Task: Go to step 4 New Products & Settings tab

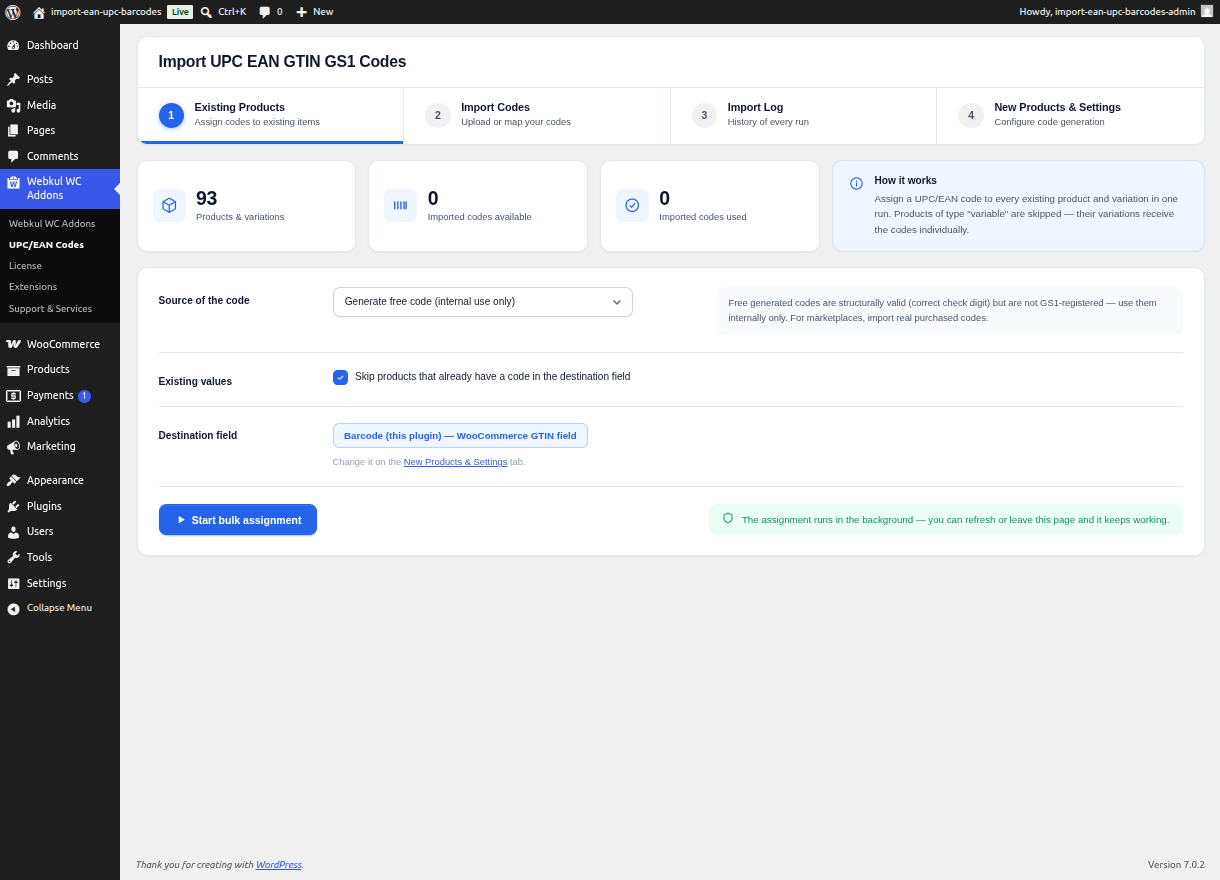Action: click(1070, 115)
